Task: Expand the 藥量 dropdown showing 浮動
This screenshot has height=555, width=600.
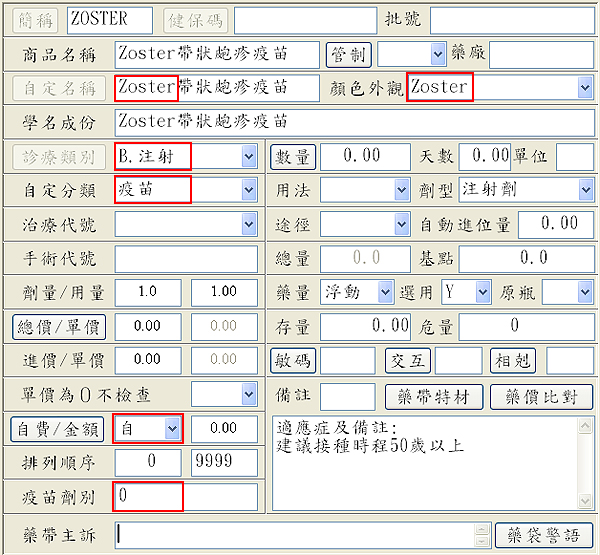Action: pos(385,292)
